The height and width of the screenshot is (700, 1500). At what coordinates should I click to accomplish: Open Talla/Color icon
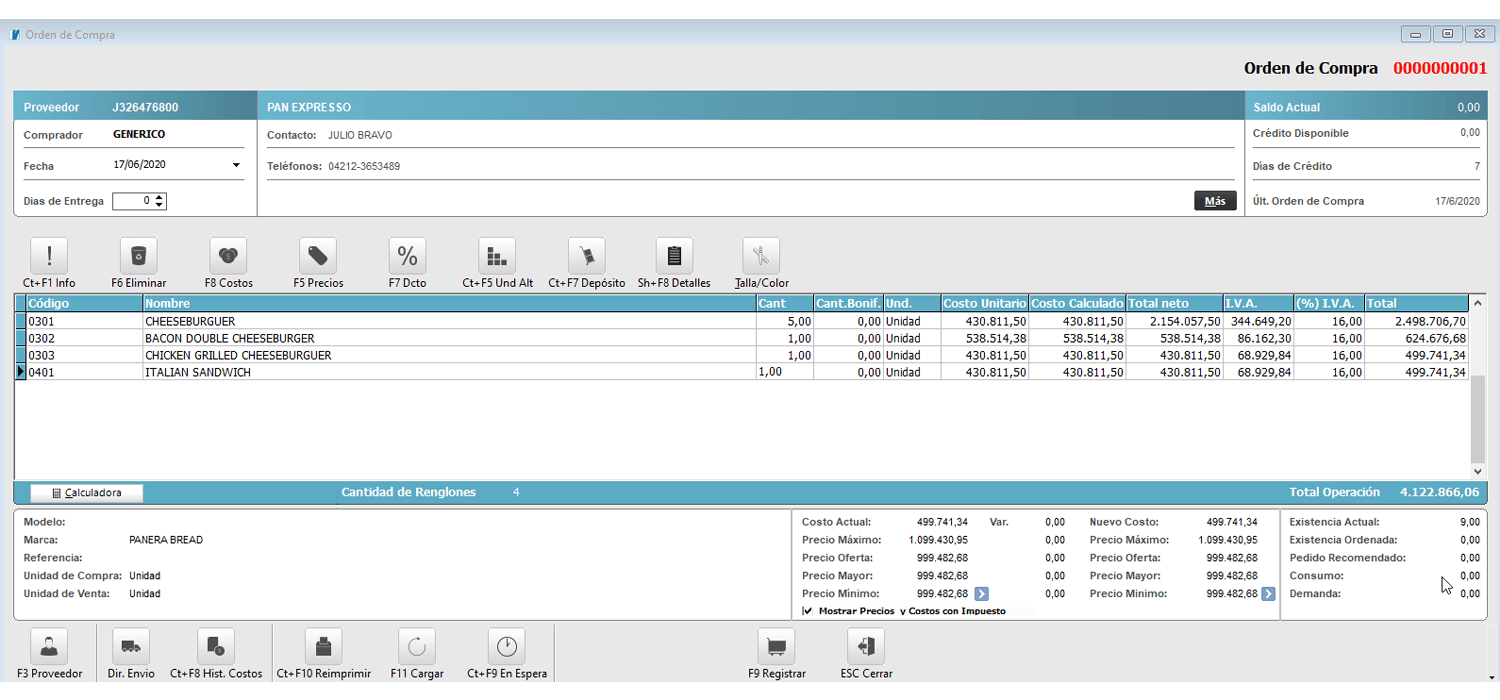(761, 256)
